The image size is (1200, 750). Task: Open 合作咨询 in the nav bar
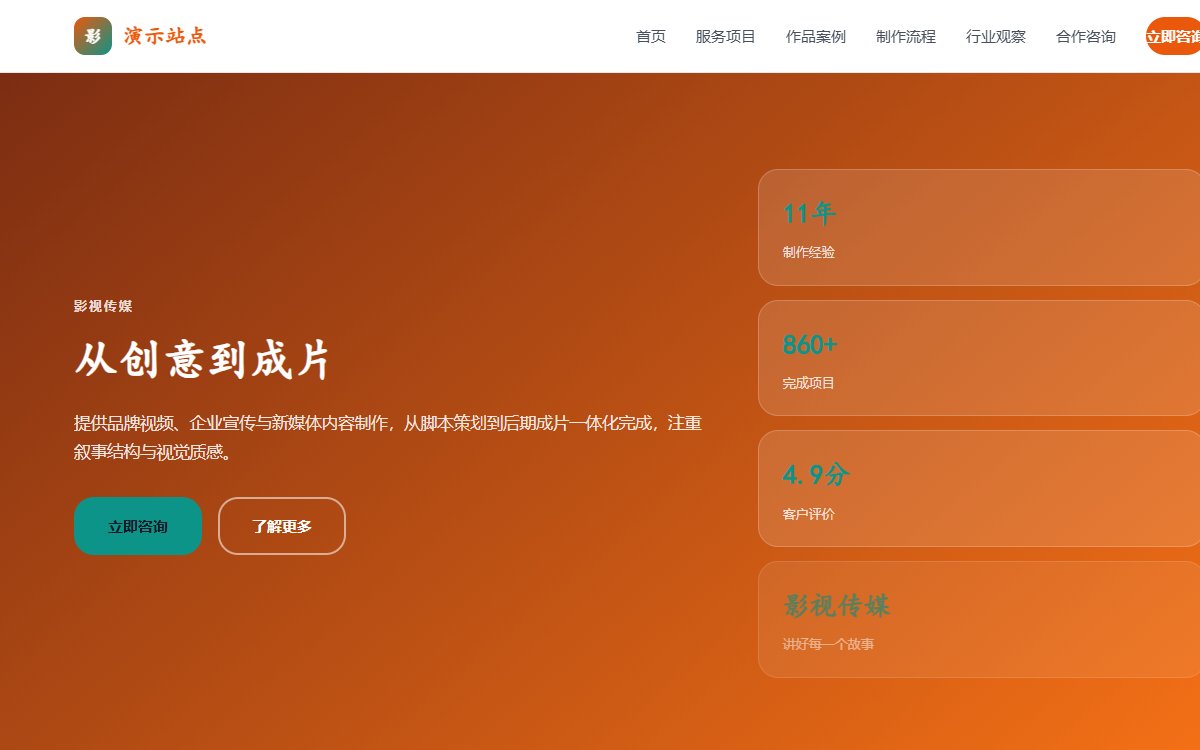coord(1086,37)
